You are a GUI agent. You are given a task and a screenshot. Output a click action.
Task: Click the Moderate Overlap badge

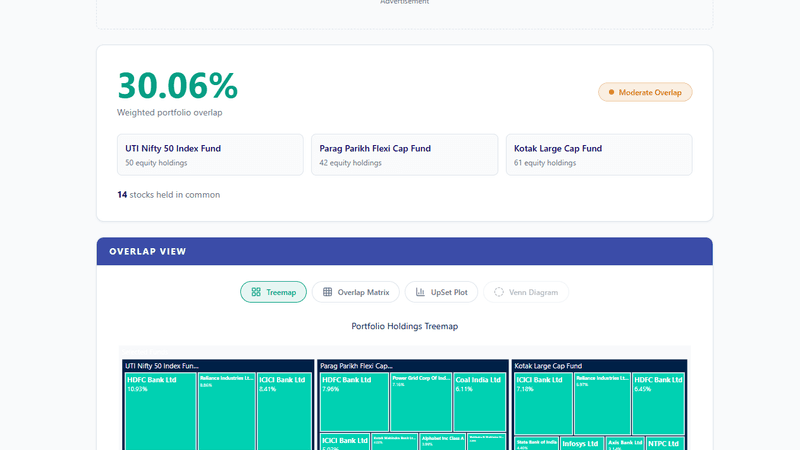point(645,92)
